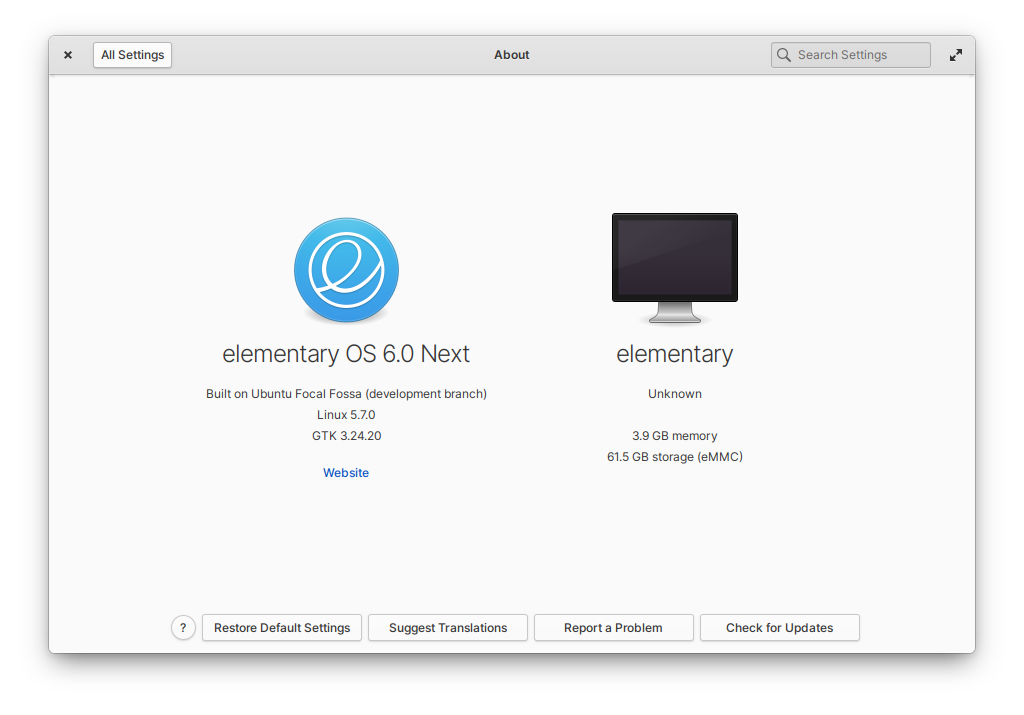Return to All Settings
Viewport: 1024px width, 715px height.
click(x=132, y=55)
